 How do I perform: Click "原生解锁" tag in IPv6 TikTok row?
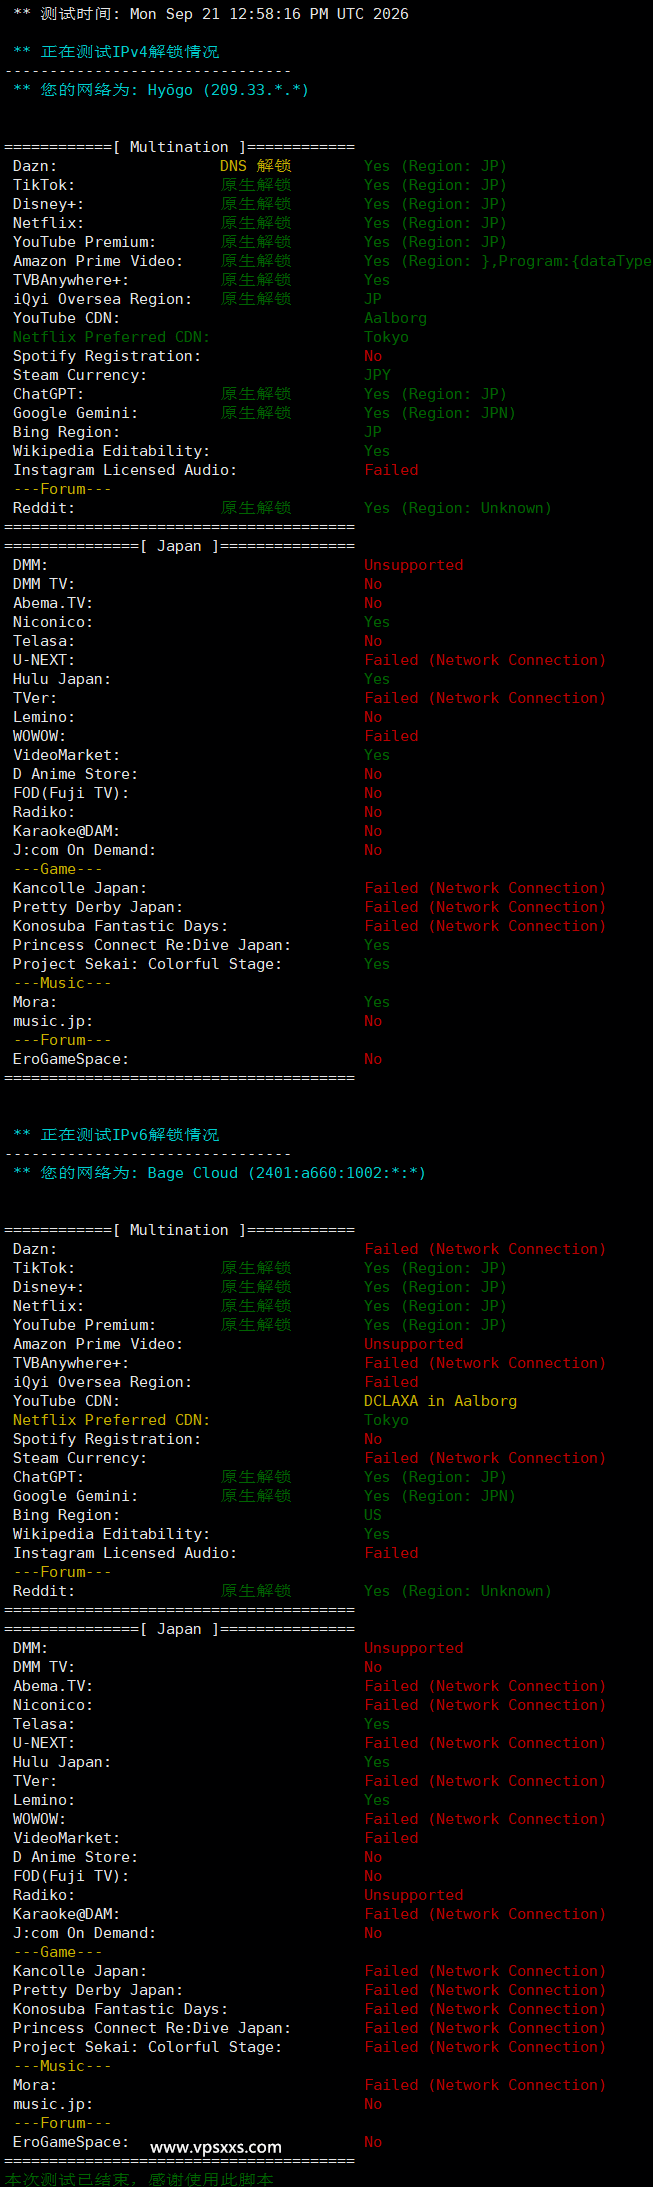coord(256,1268)
